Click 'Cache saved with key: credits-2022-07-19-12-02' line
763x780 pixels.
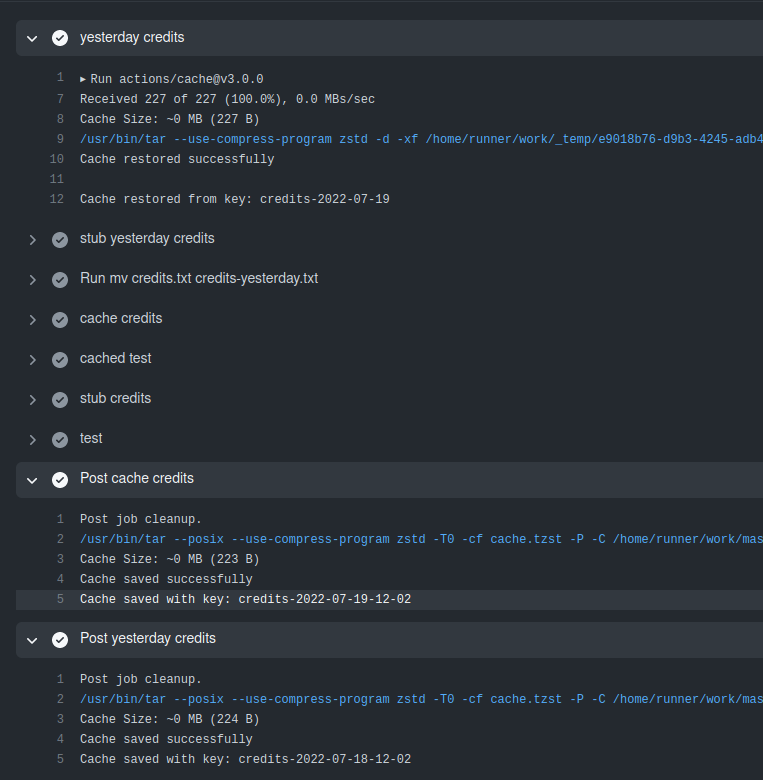click(x=246, y=599)
